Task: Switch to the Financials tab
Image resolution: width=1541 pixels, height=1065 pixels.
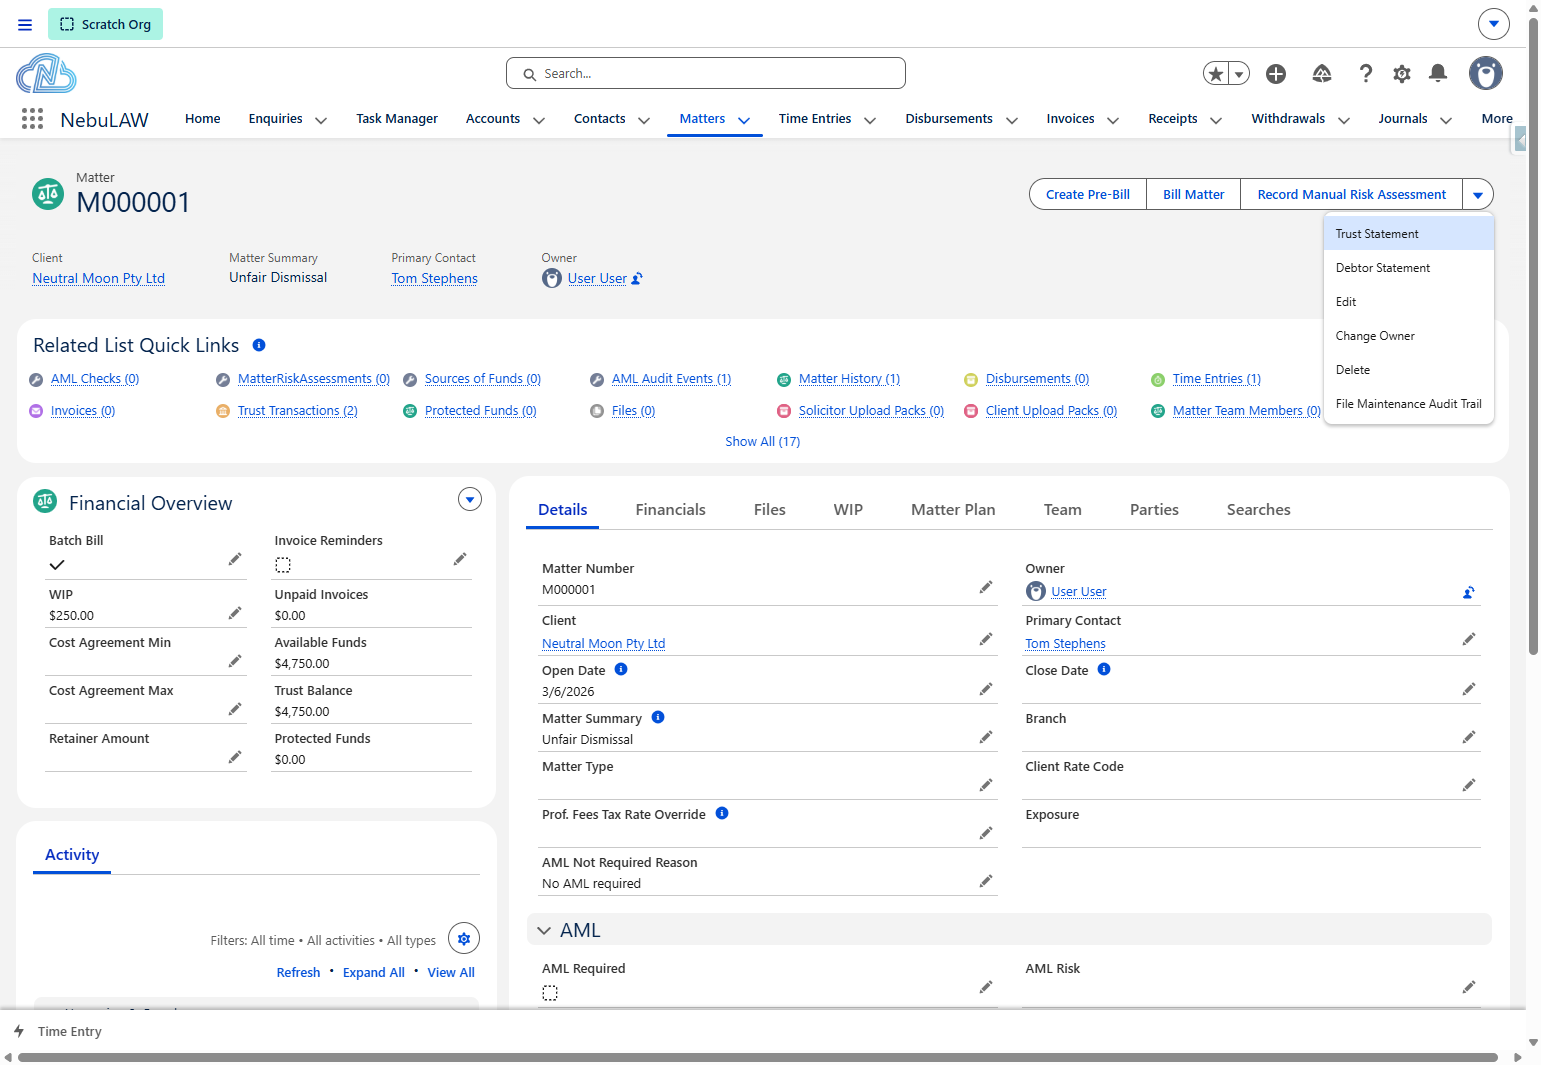Action: [671, 510]
